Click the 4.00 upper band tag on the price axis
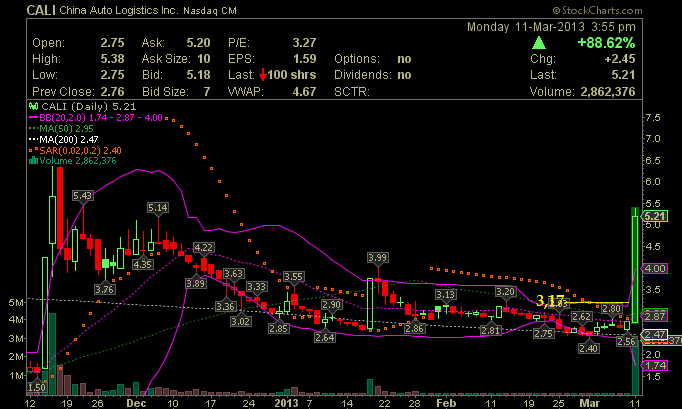The width and height of the screenshot is (682, 409). point(655,268)
